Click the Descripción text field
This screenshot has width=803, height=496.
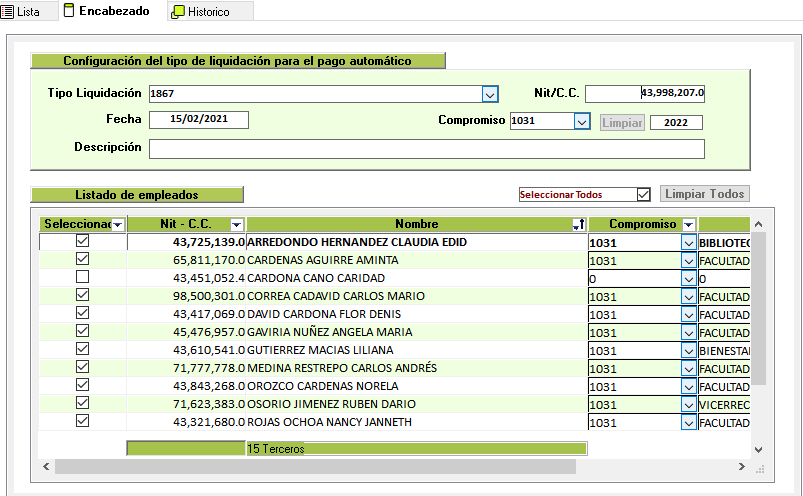pos(427,149)
